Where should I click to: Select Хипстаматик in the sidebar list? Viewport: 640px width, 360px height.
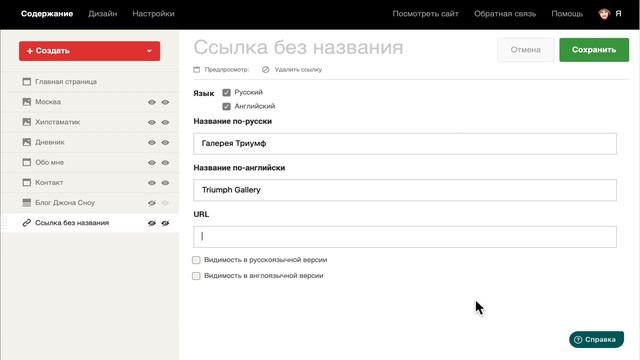pyautogui.click(x=58, y=122)
